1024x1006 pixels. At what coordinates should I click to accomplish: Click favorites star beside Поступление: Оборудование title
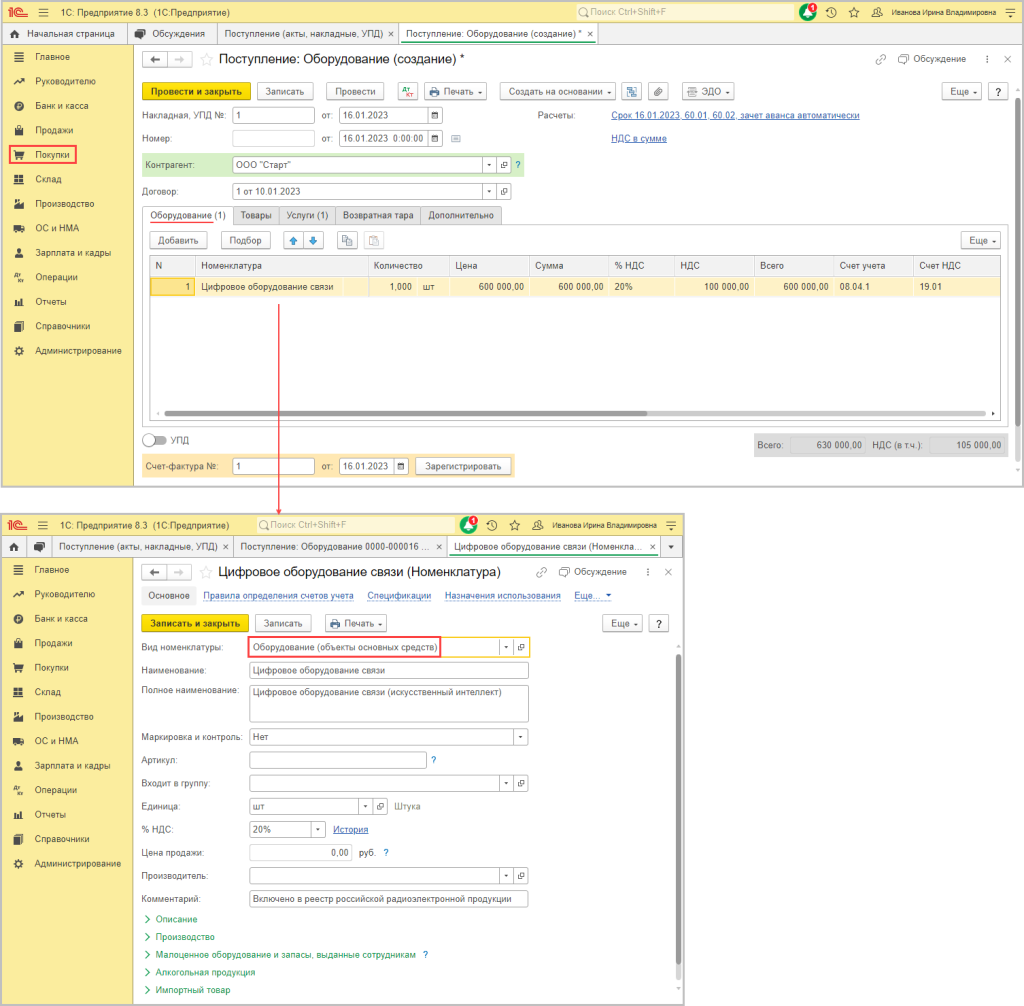point(207,59)
